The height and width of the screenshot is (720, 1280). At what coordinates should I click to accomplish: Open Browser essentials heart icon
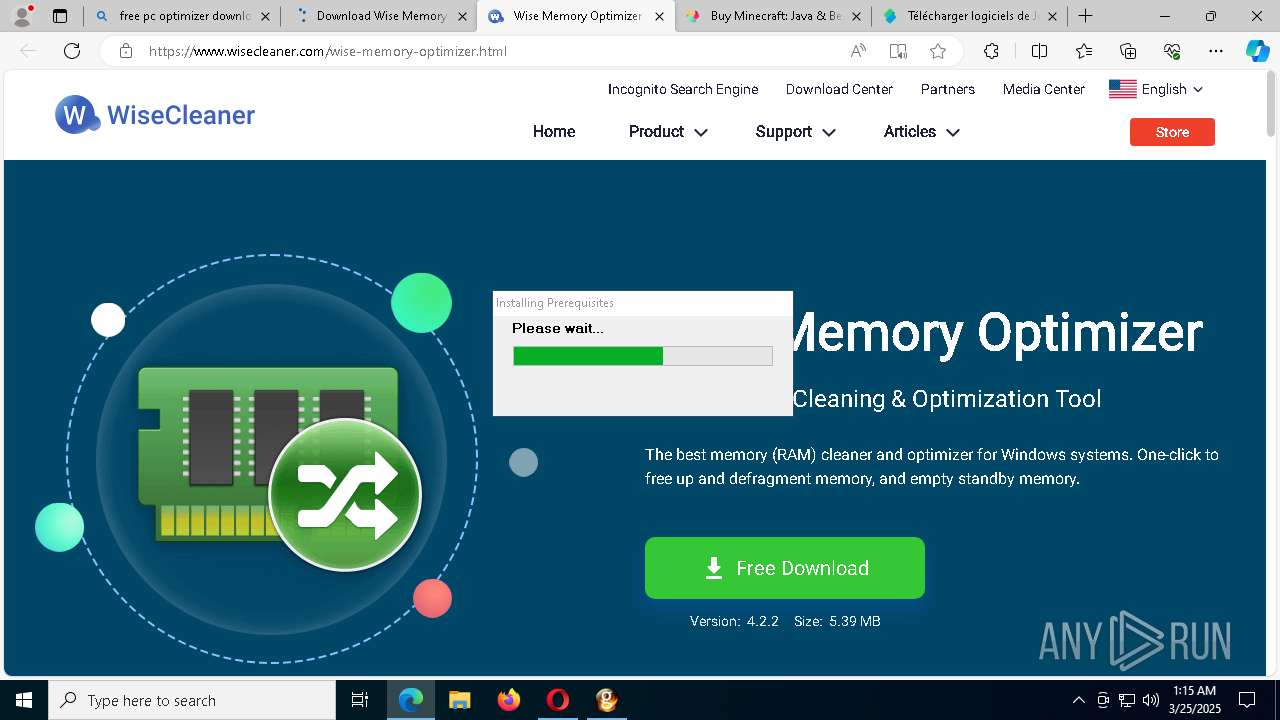coord(1172,51)
